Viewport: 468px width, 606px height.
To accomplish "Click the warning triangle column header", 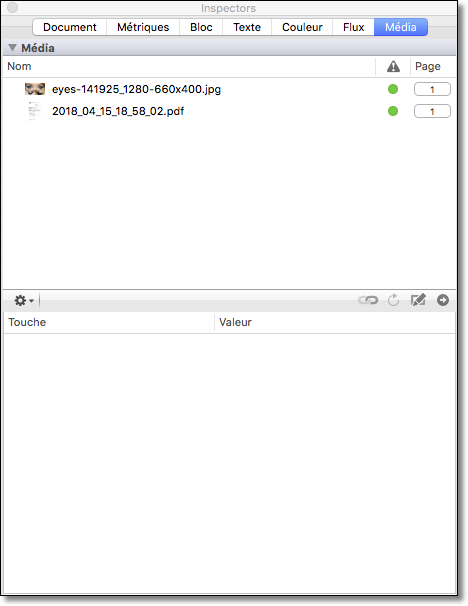I will point(393,66).
